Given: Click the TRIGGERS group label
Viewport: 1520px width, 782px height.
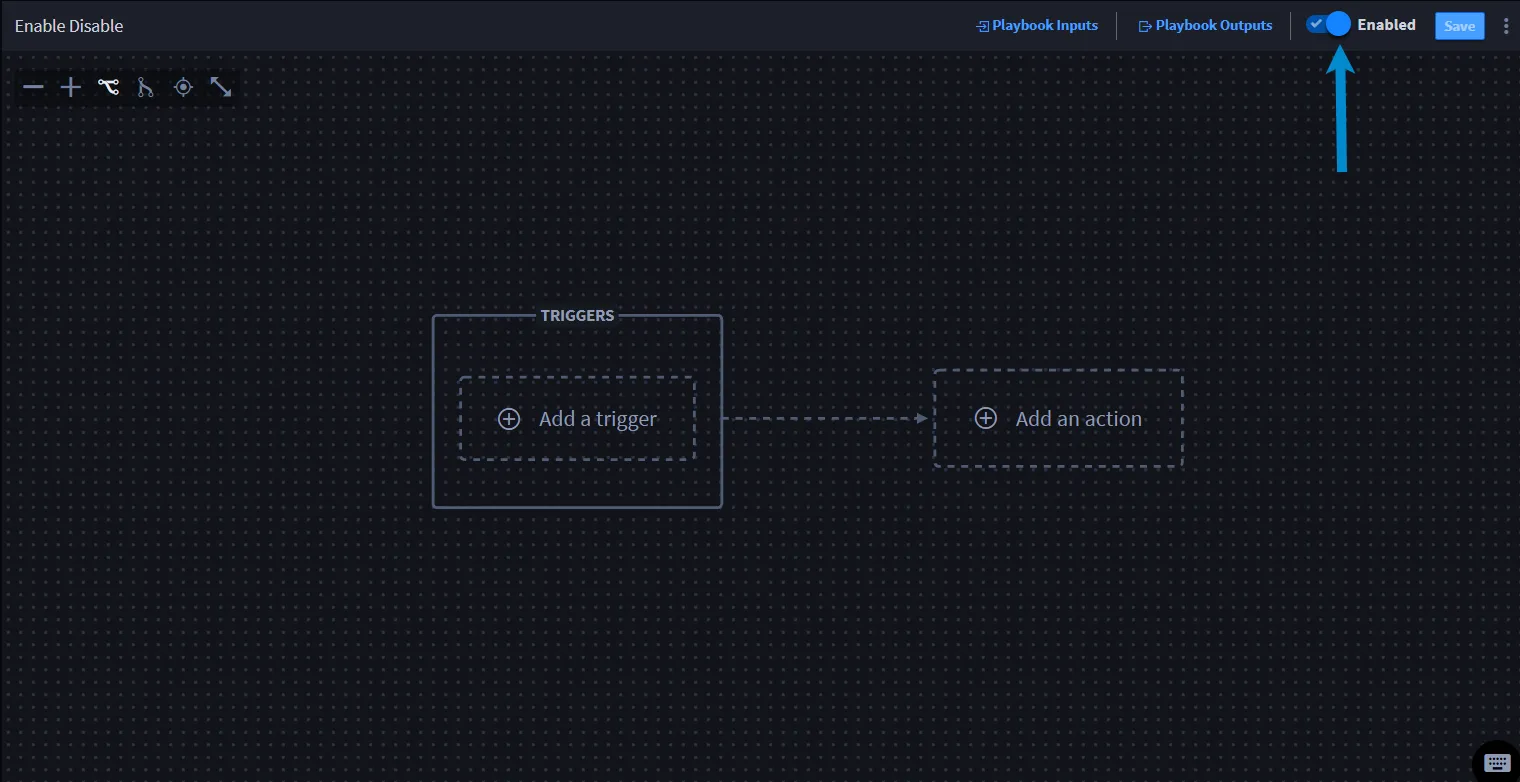Looking at the screenshot, I should click(577, 315).
